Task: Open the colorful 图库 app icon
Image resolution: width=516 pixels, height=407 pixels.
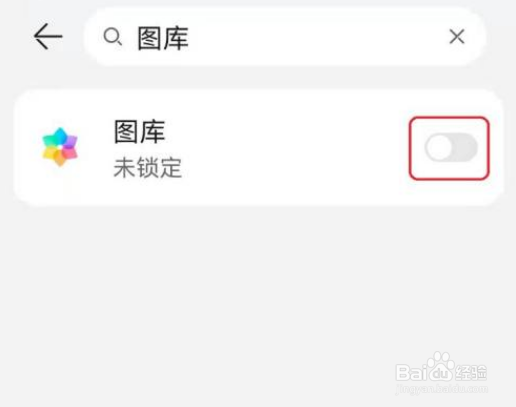Action: click(x=60, y=147)
